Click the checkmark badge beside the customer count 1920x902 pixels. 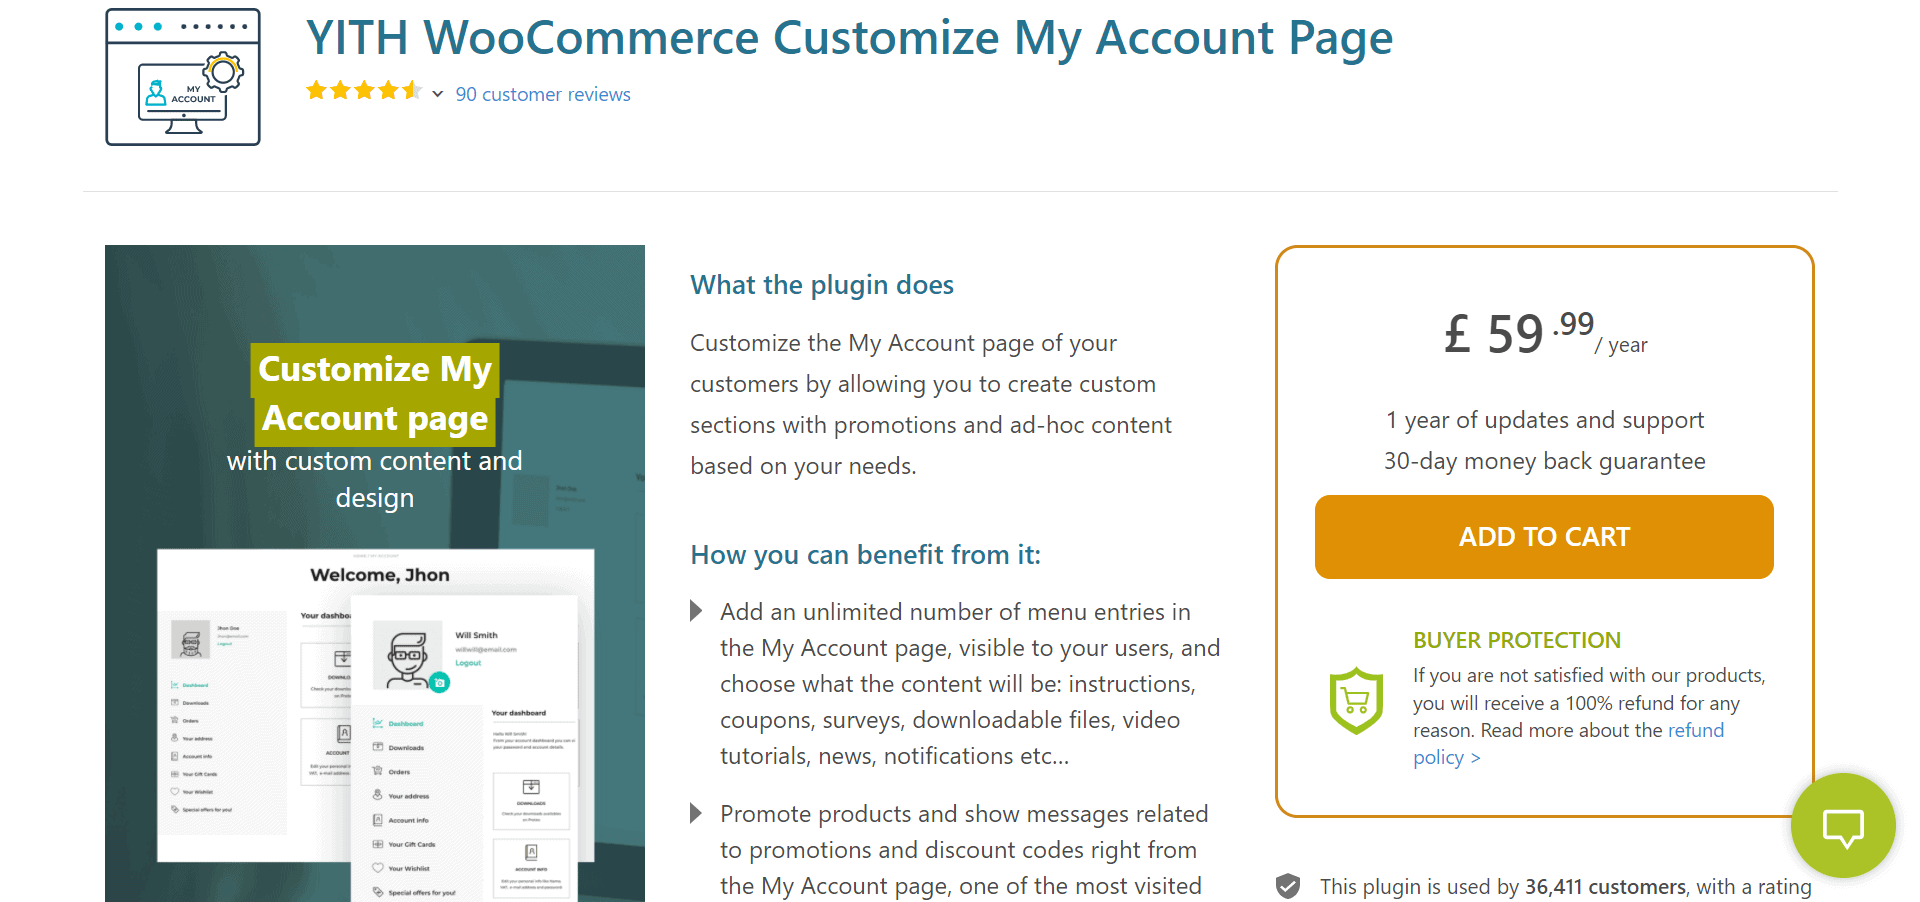tap(1288, 886)
